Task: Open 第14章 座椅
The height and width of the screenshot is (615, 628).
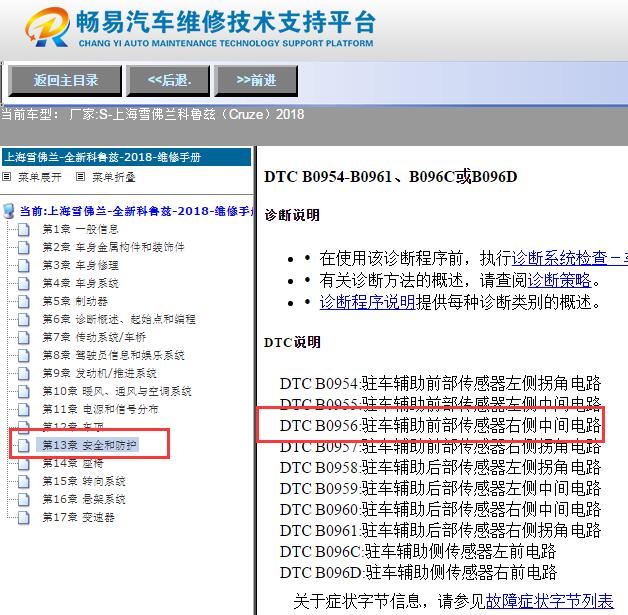Action: click(x=73, y=463)
